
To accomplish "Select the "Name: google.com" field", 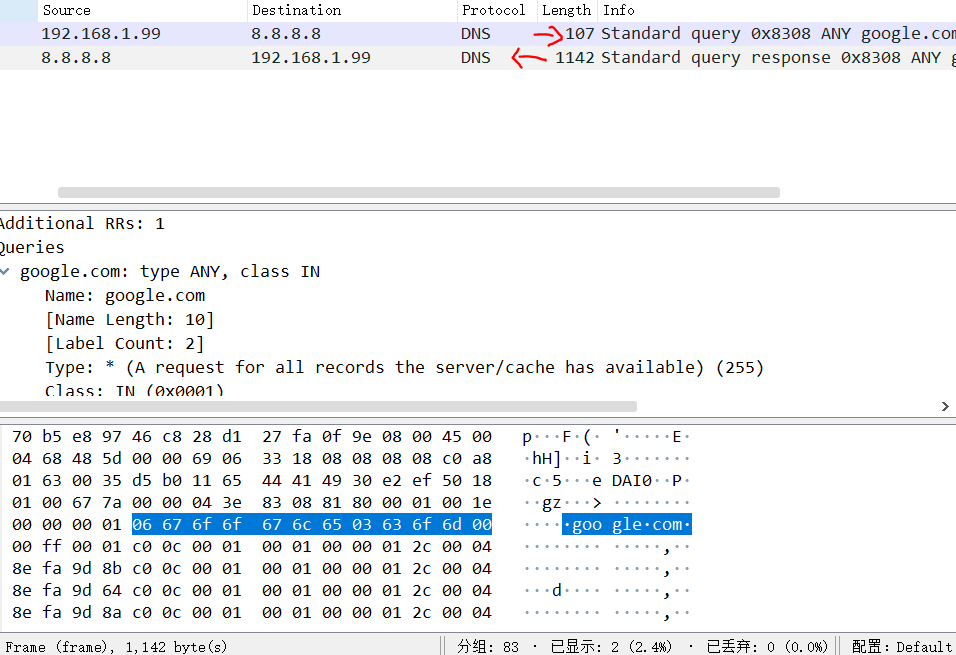I will pyautogui.click(x=125, y=296).
